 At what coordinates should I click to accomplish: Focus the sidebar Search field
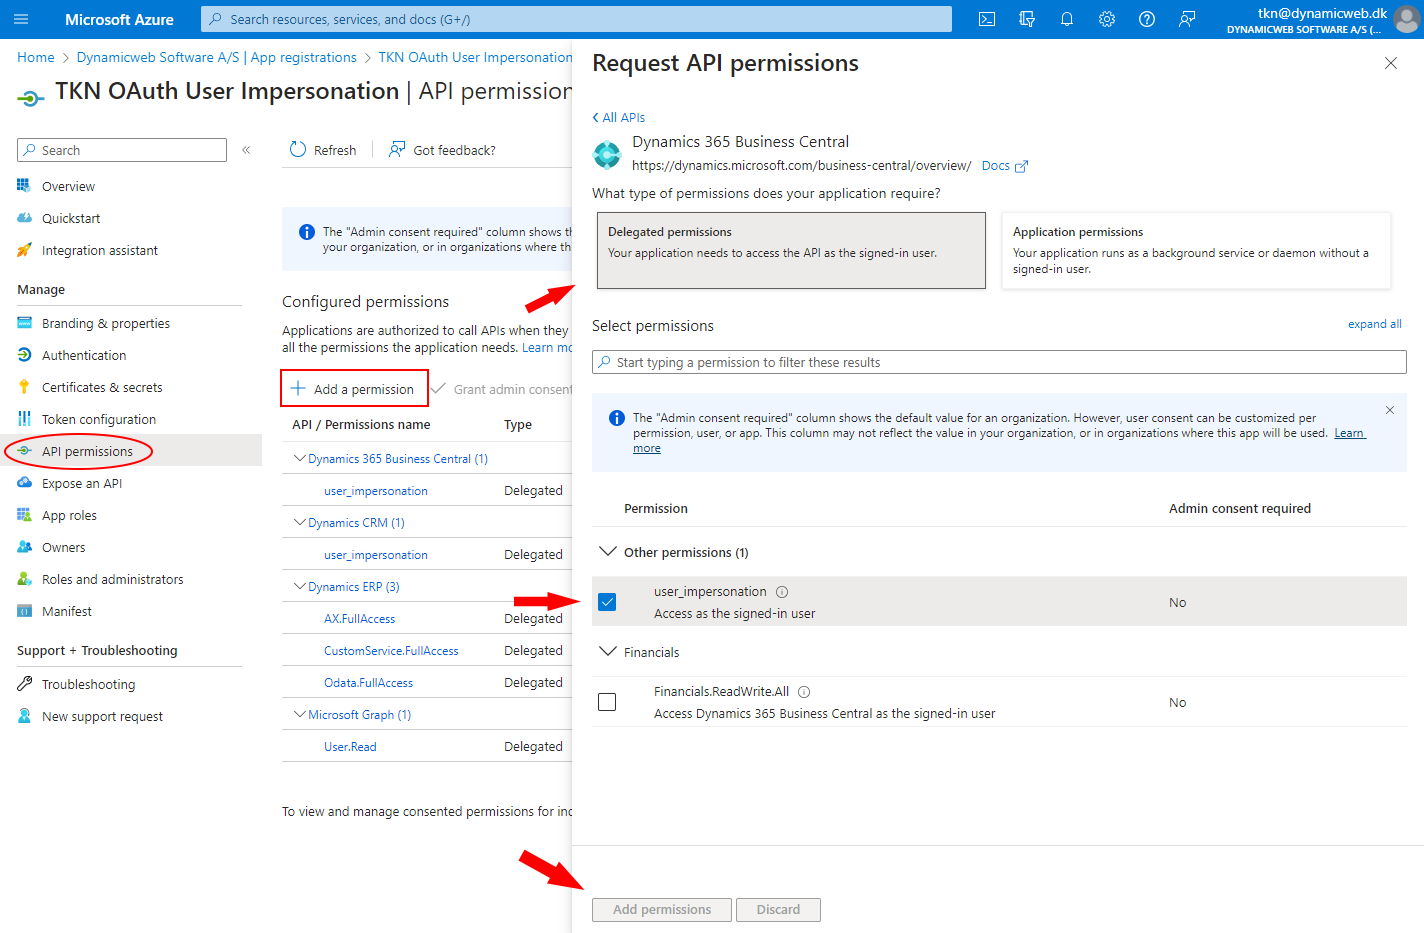click(x=122, y=150)
